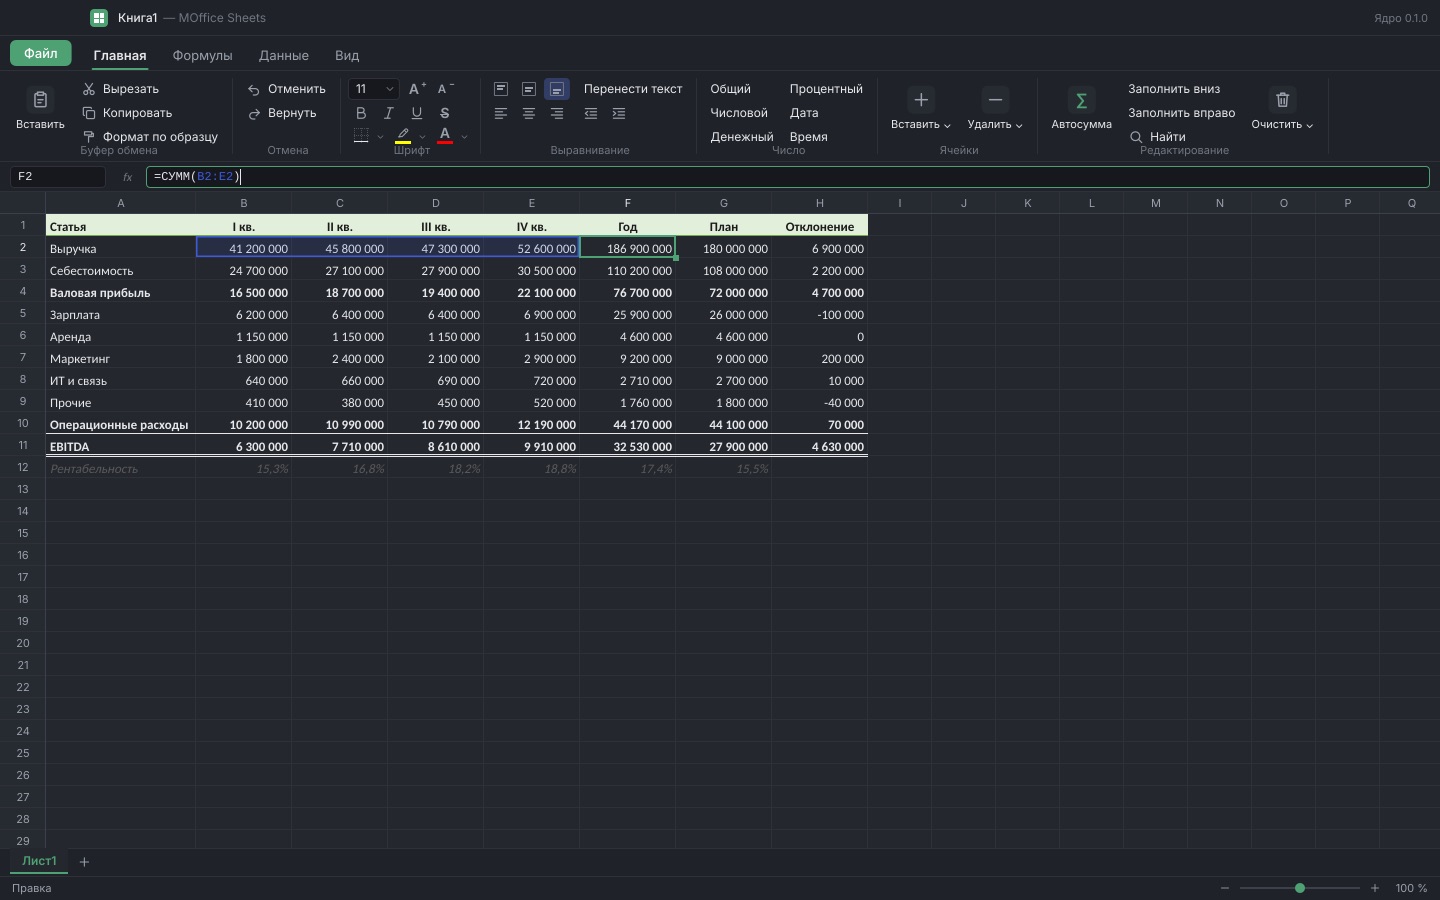Click the borders grid icon

(x=361, y=135)
